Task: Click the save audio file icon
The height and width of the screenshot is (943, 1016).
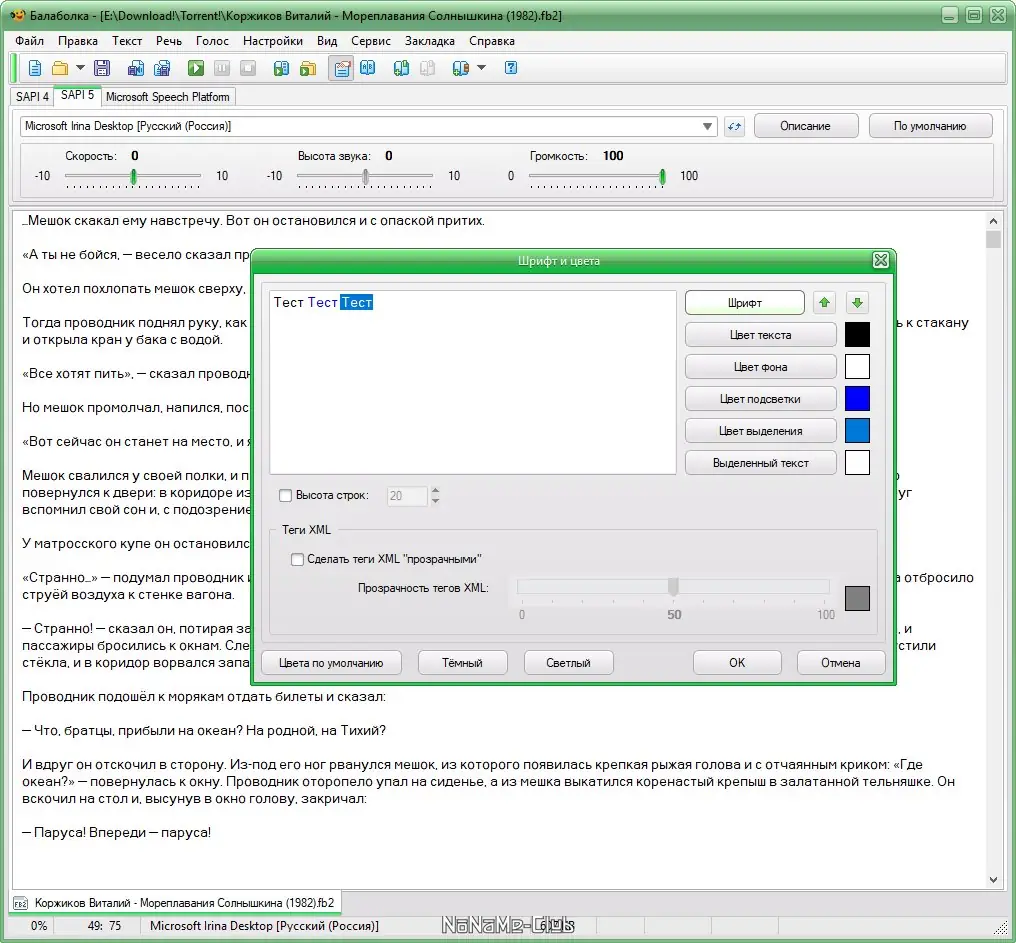Action: coord(136,68)
